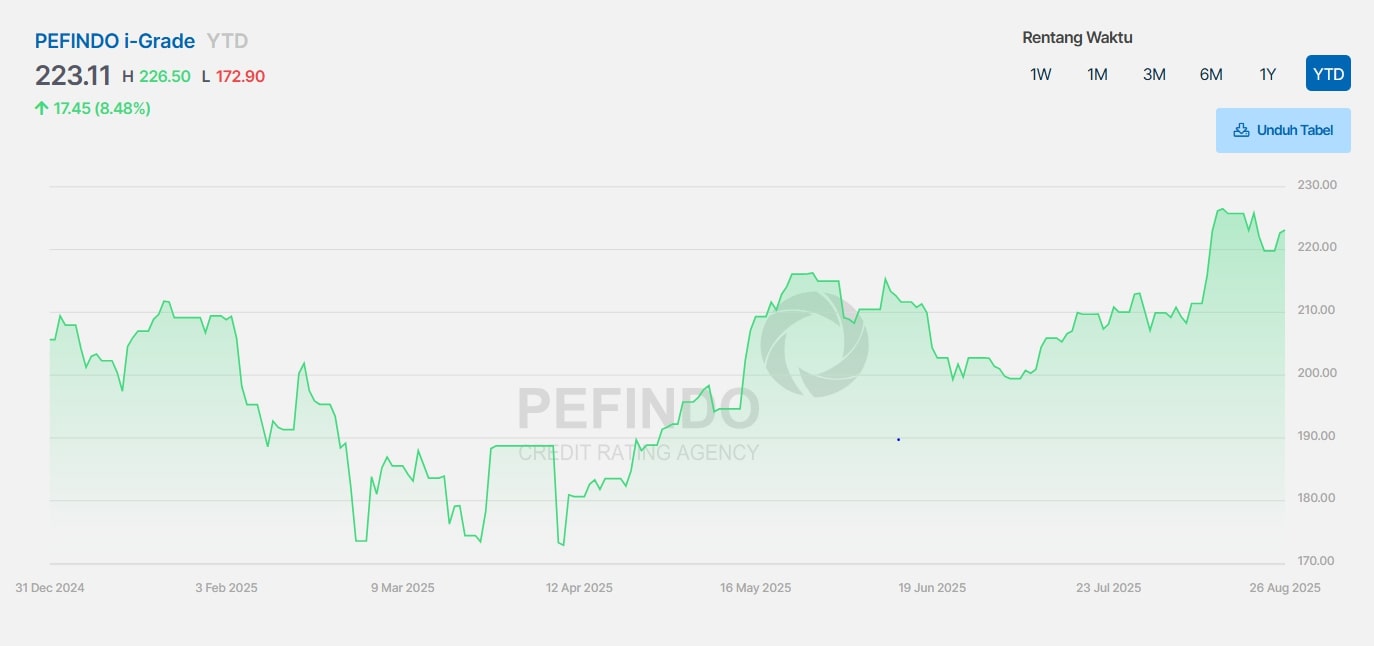Click the 16 May 2025 date label
1374x646 pixels.
click(755, 588)
